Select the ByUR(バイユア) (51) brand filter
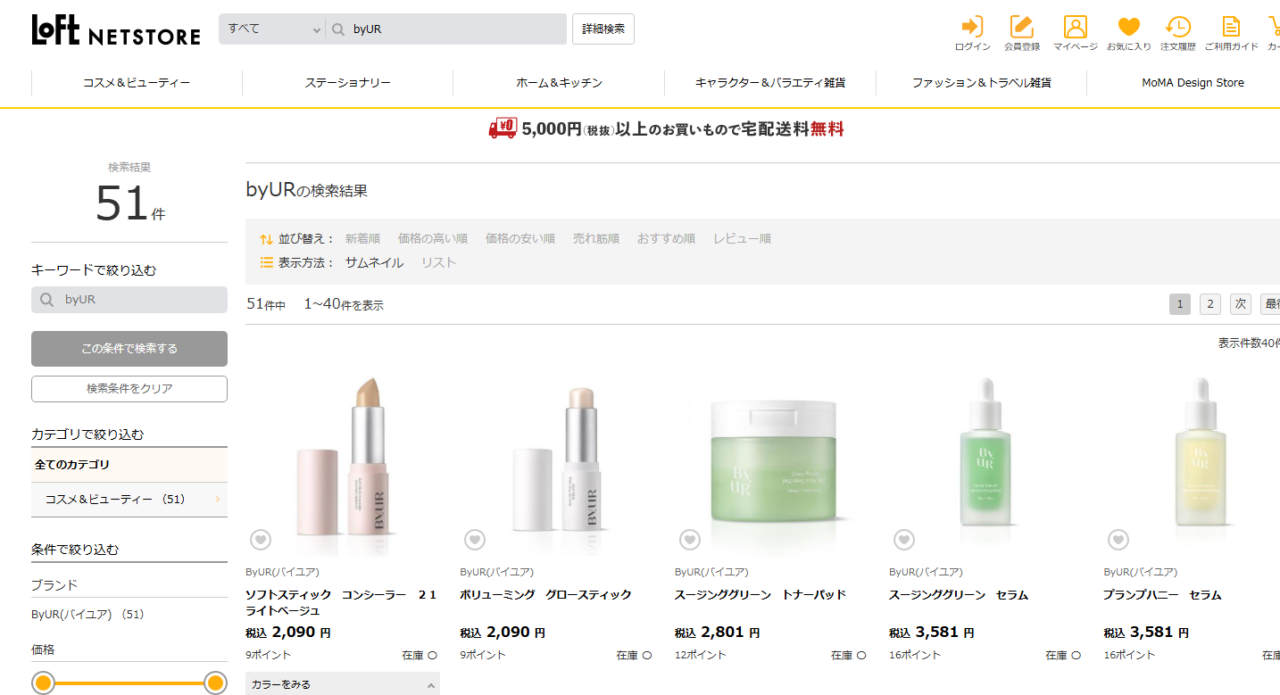 click(x=88, y=614)
